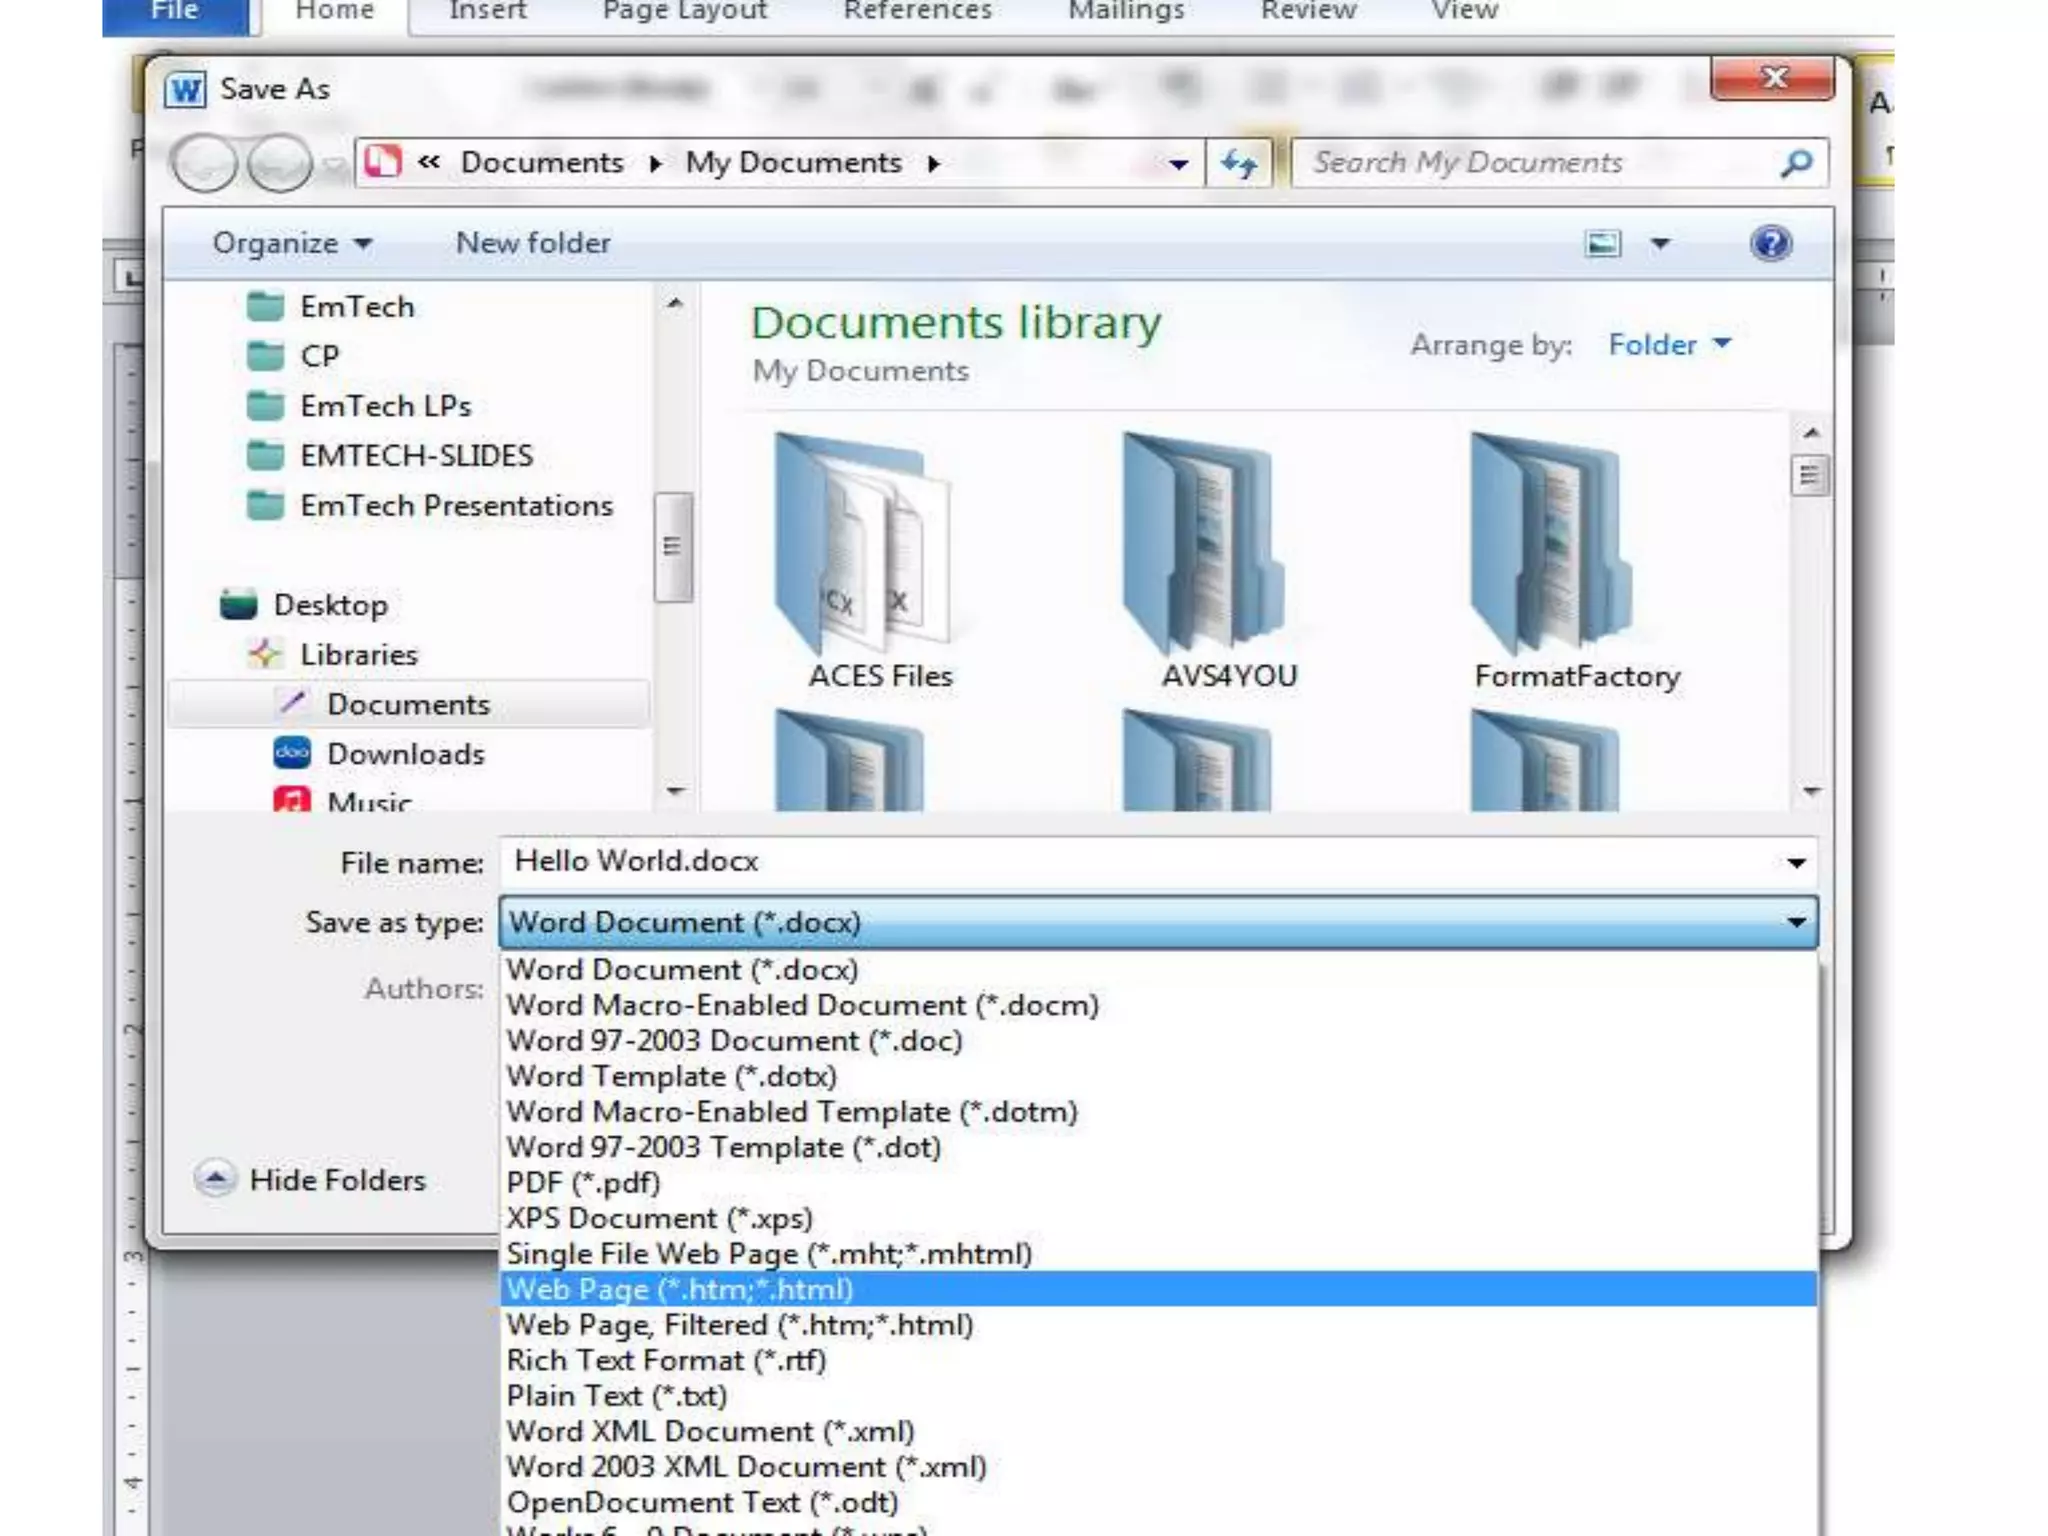The height and width of the screenshot is (1536, 2048).
Task: Click the refresh arrows icon beside address bar
Action: click(x=1238, y=163)
